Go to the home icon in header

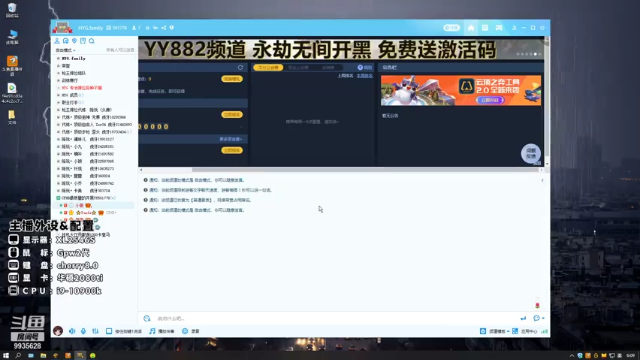(x=471, y=28)
